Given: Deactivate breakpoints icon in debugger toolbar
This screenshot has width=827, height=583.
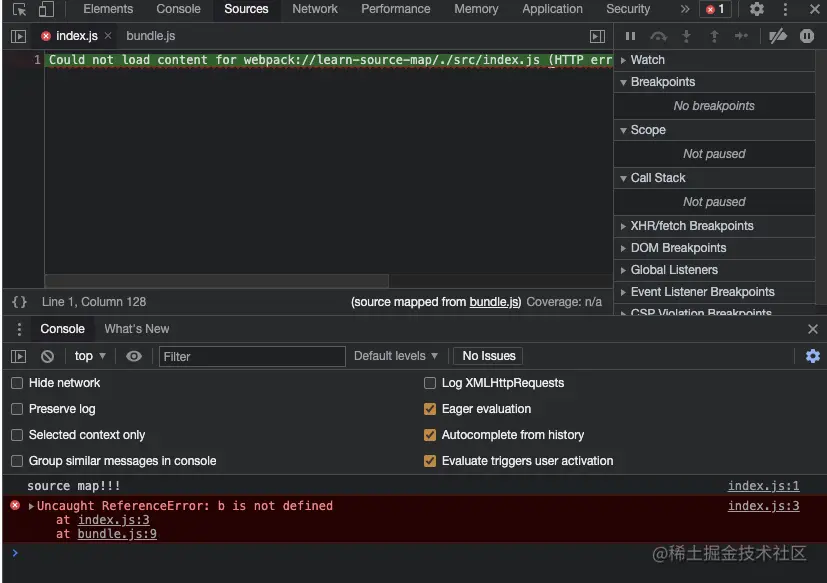Looking at the screenshot, I should pyautogui.click(x=778, y=36).
